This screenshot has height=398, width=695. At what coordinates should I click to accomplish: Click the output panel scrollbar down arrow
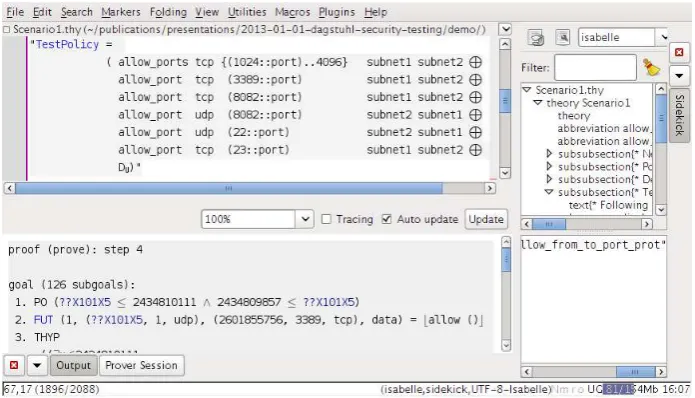506,345
